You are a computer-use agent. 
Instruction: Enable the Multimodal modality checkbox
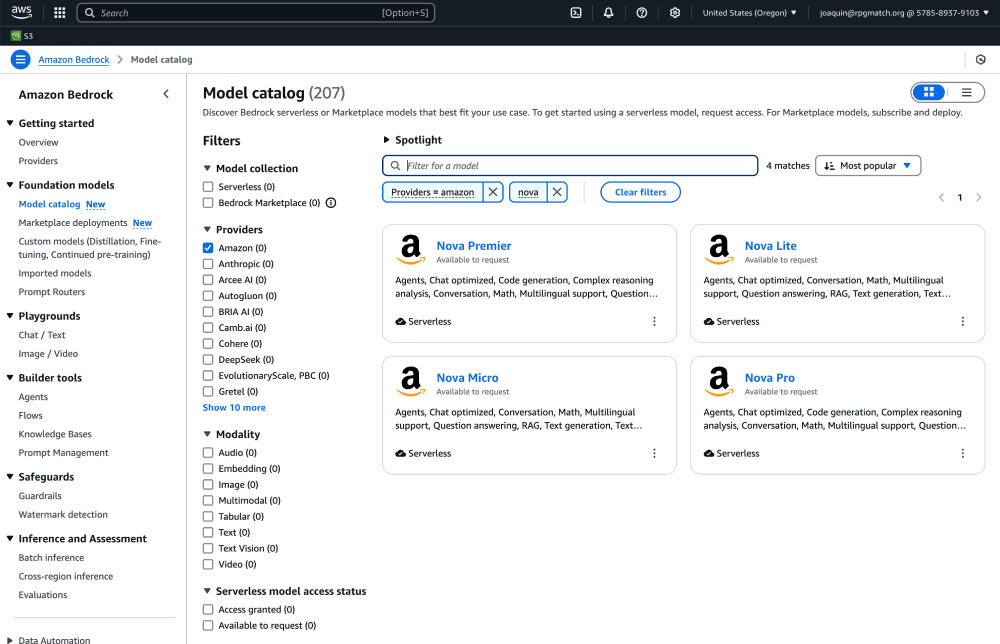208,501
